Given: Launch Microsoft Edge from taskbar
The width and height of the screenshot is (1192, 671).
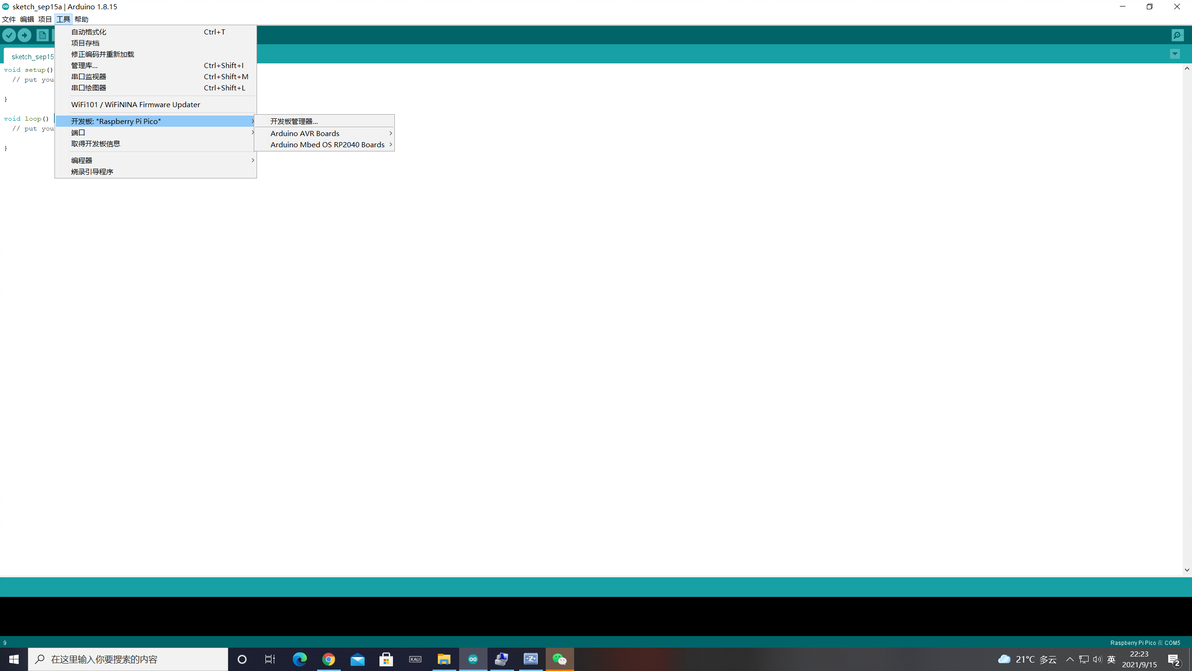Looking at the screenshot, I should click(x=300, y=659).
